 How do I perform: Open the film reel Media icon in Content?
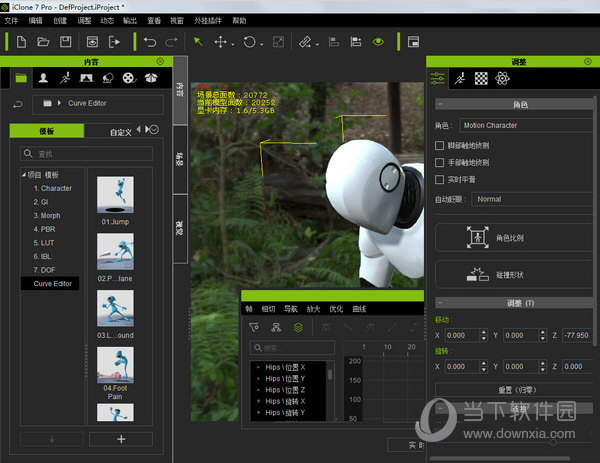(129, 78)
